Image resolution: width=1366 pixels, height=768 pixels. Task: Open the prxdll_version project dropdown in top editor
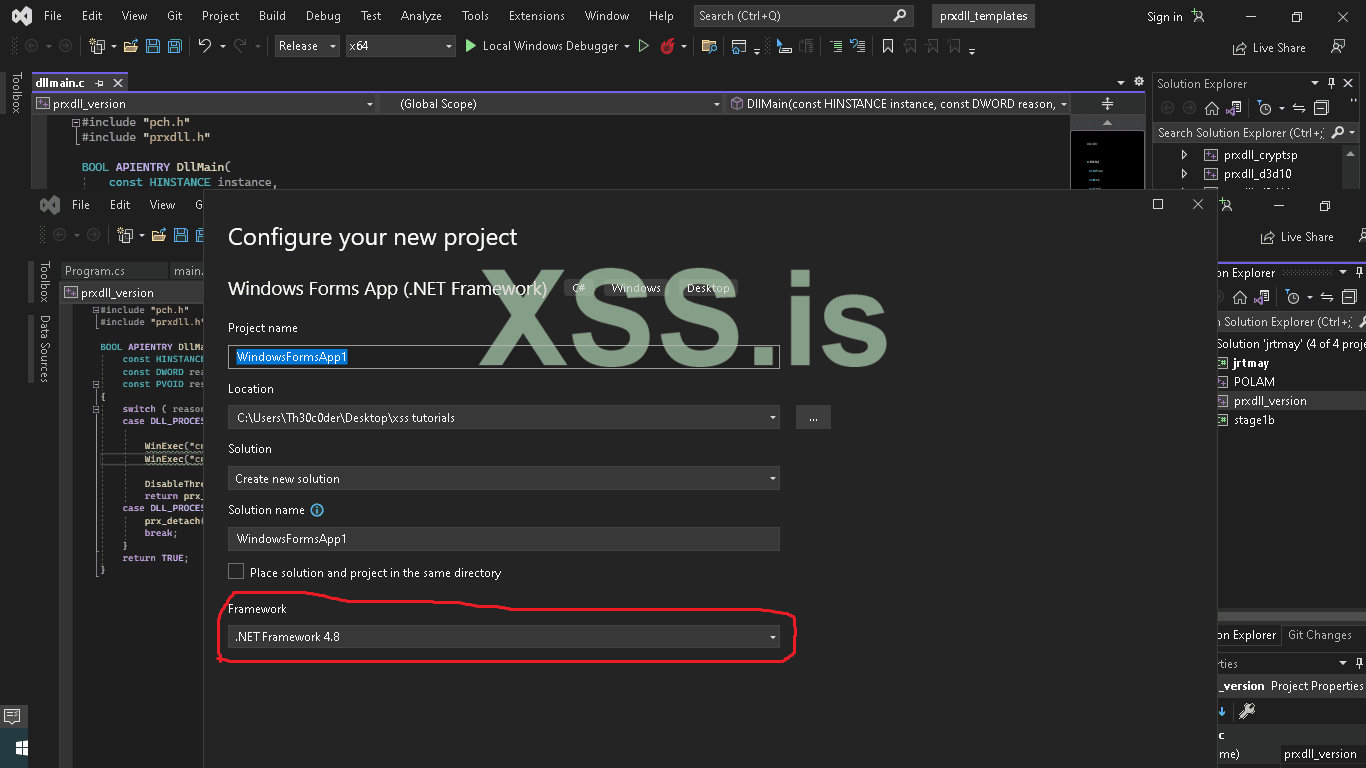[x=204, y=104]
